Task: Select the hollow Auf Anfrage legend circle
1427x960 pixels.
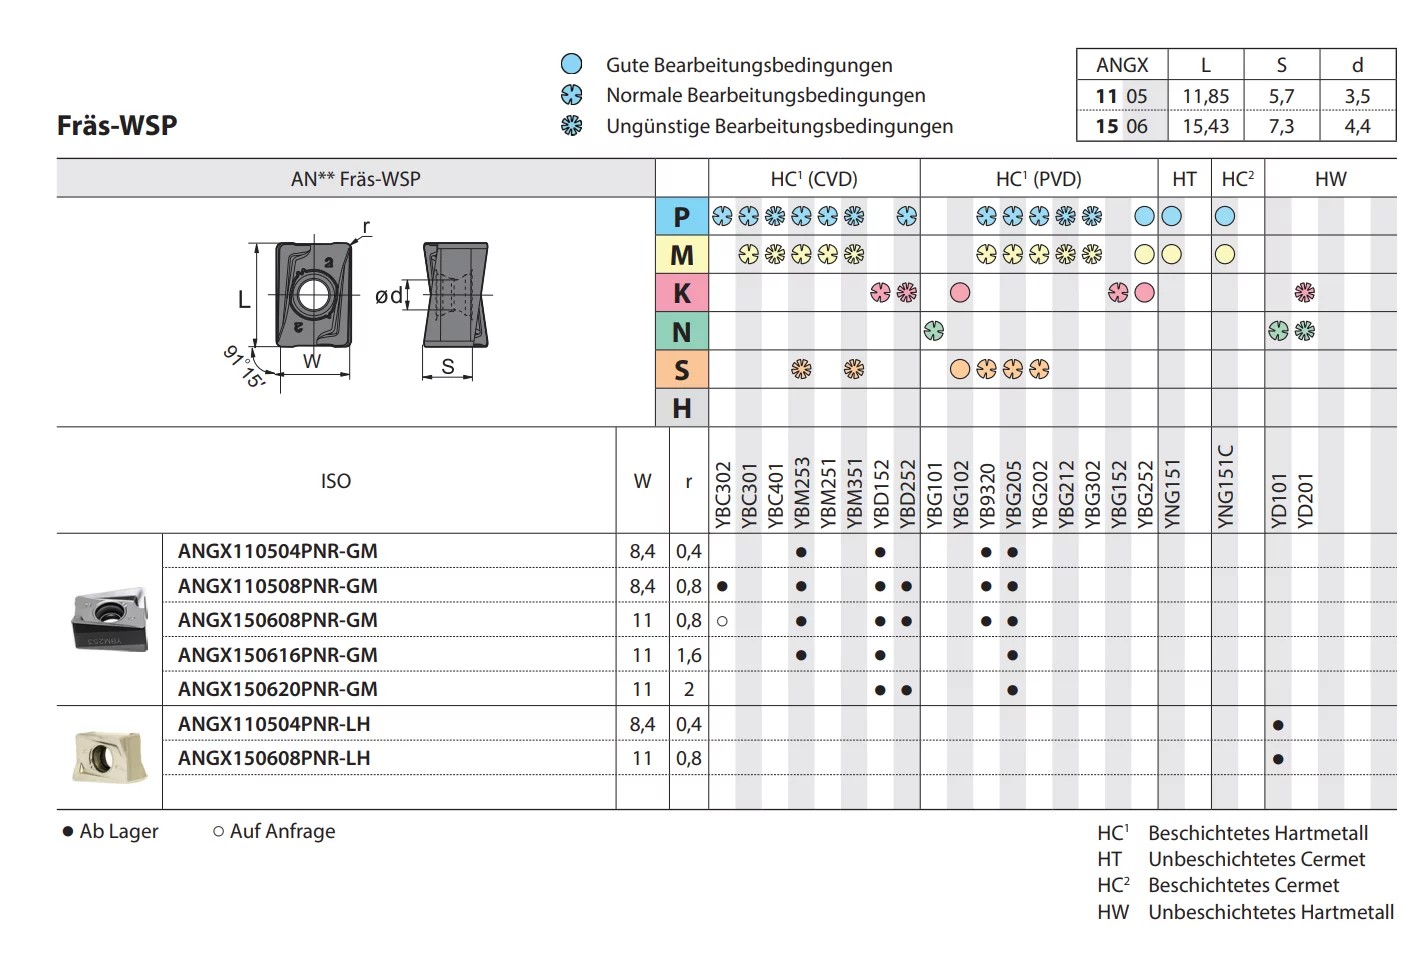Action: point(218,831)
